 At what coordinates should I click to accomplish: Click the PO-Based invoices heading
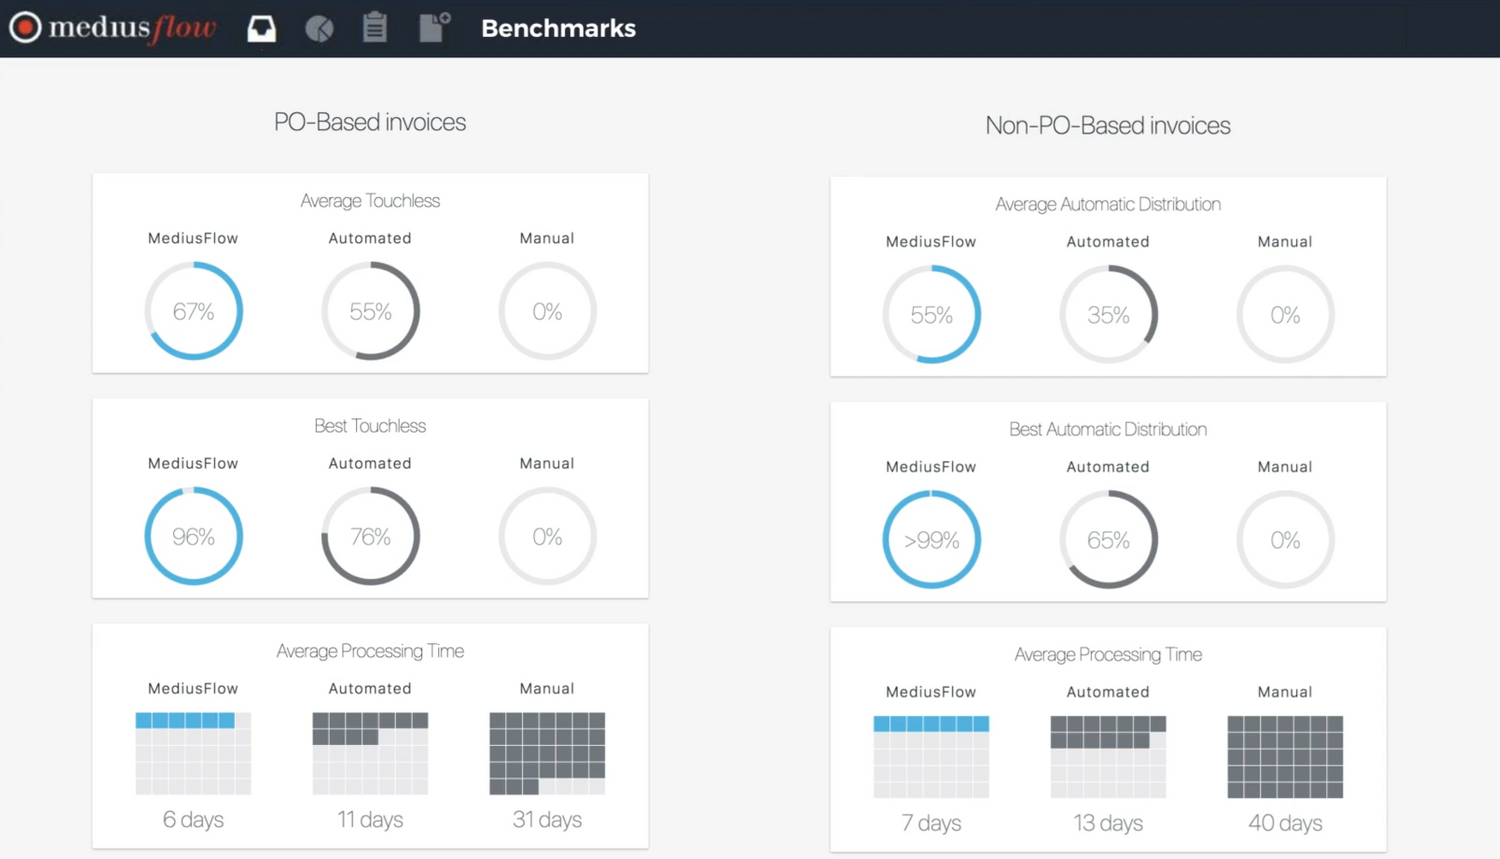tap(370, 122)
